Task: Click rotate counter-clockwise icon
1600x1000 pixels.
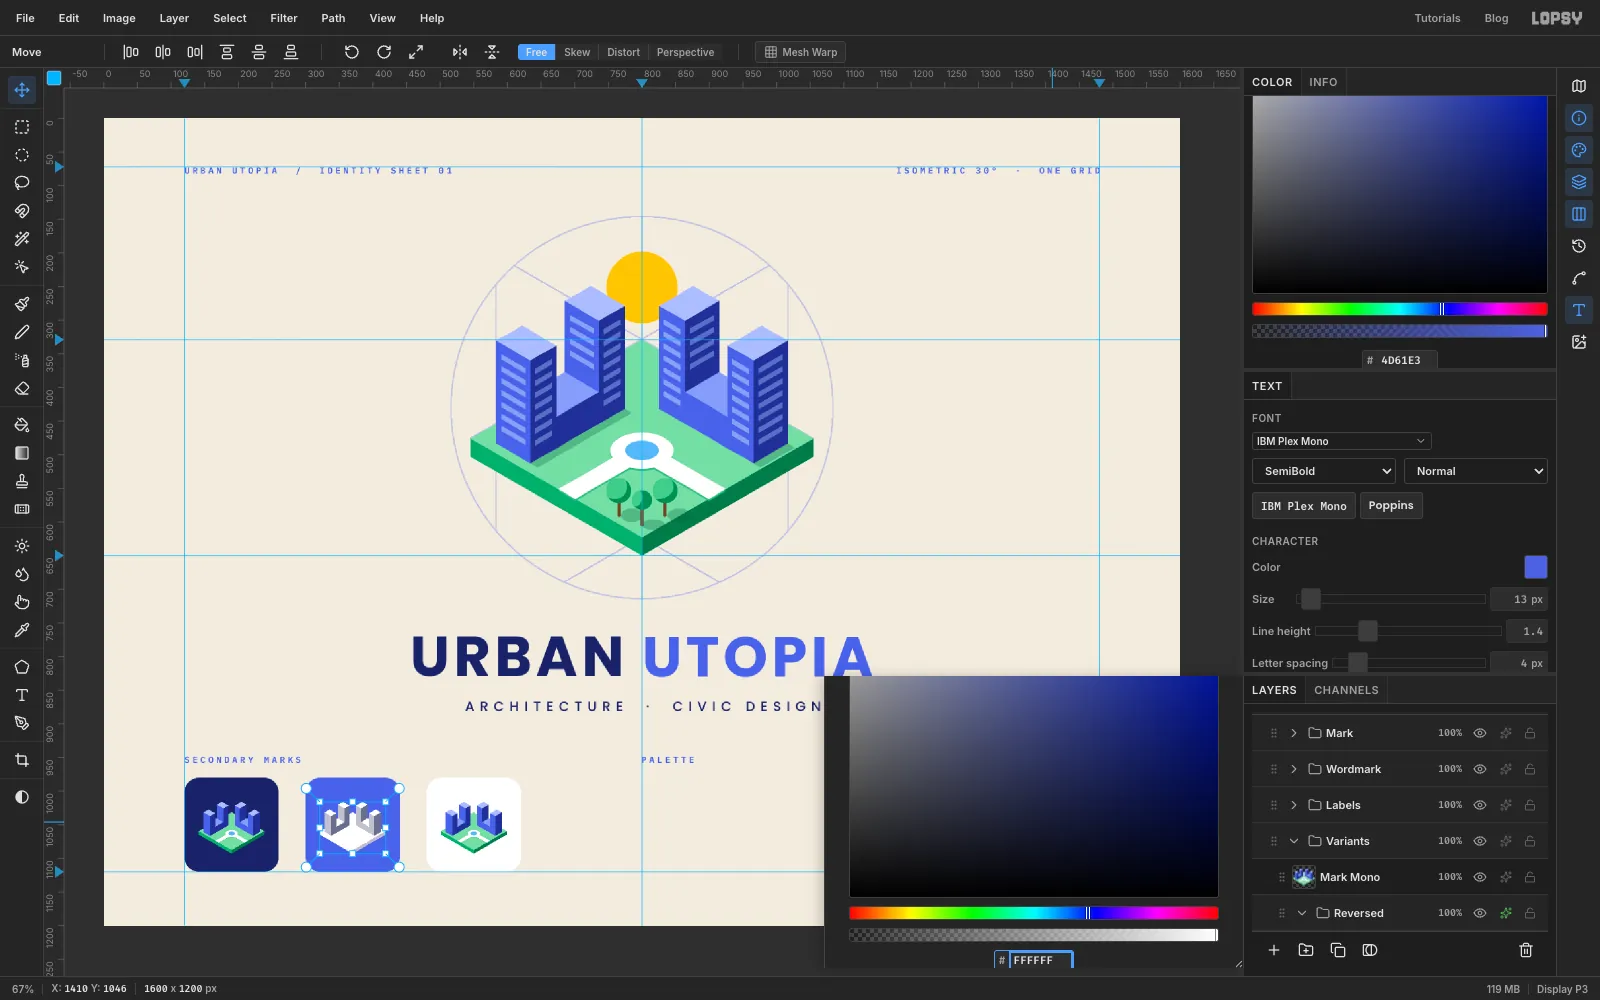Action: (352, 52)
